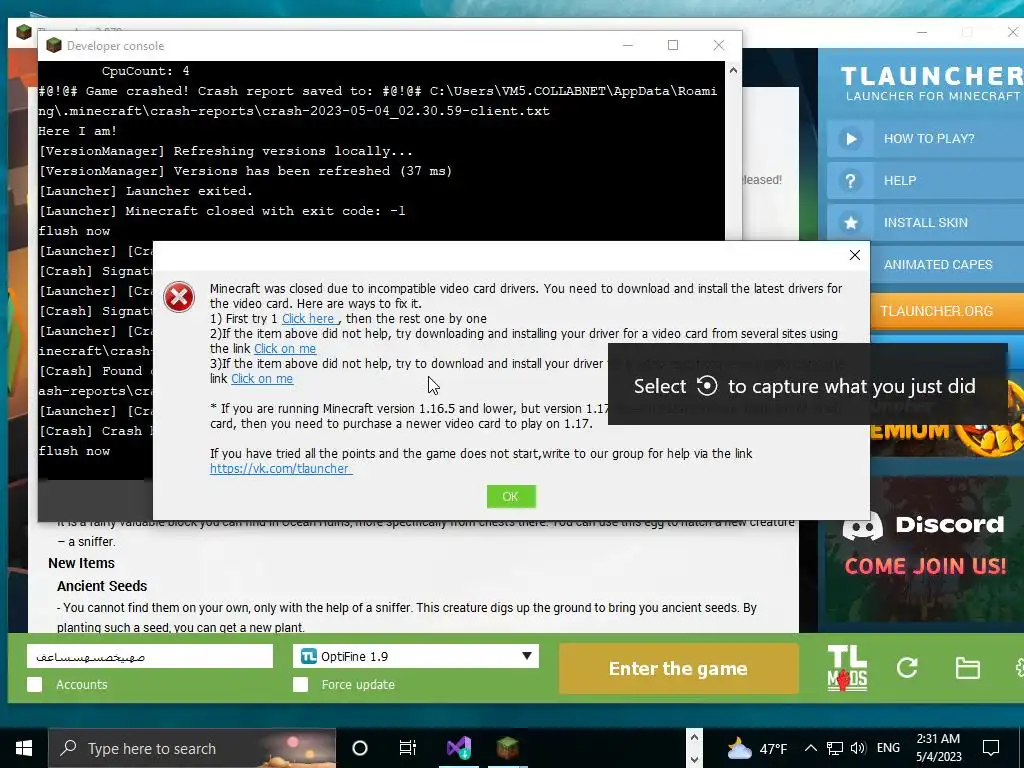Open Task View on the taskbar

408,748
